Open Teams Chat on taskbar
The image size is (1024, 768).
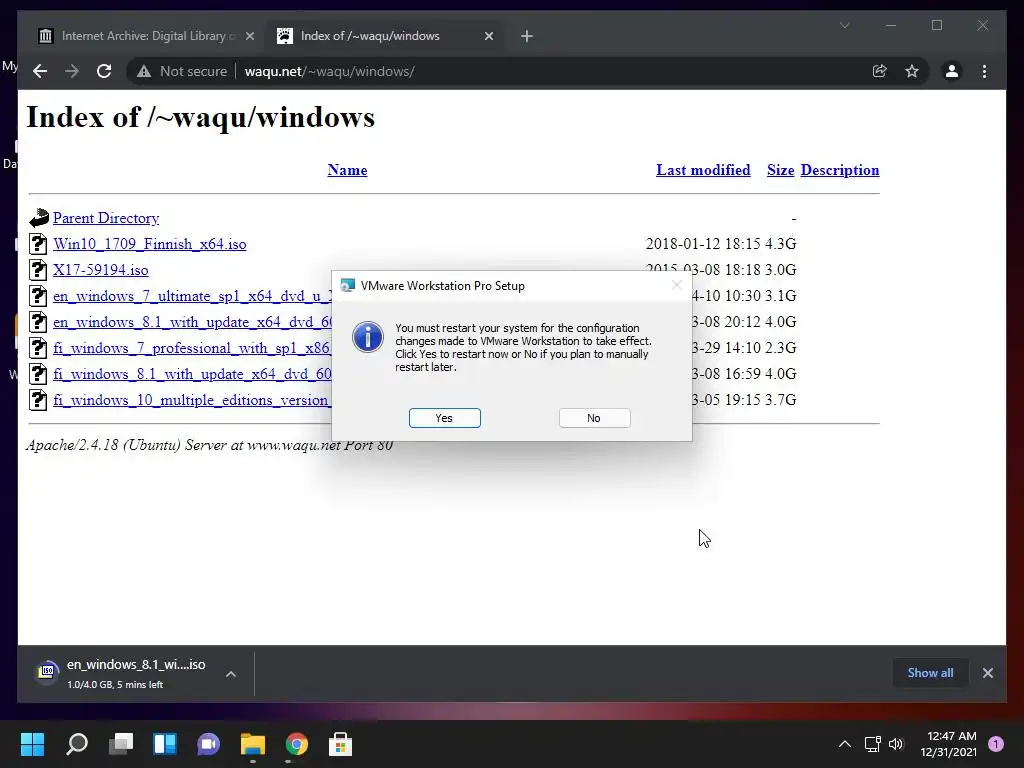[x=209, y=744]
